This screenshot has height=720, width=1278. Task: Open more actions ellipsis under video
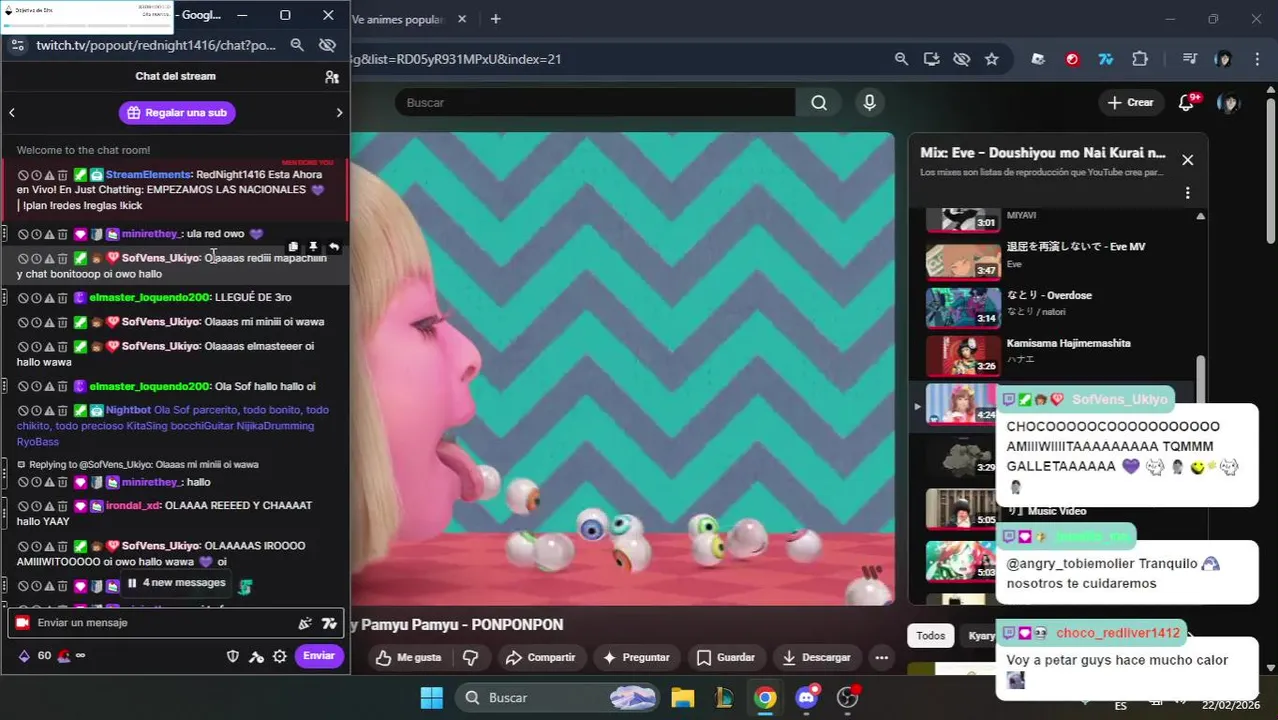(x=881, y=658)
